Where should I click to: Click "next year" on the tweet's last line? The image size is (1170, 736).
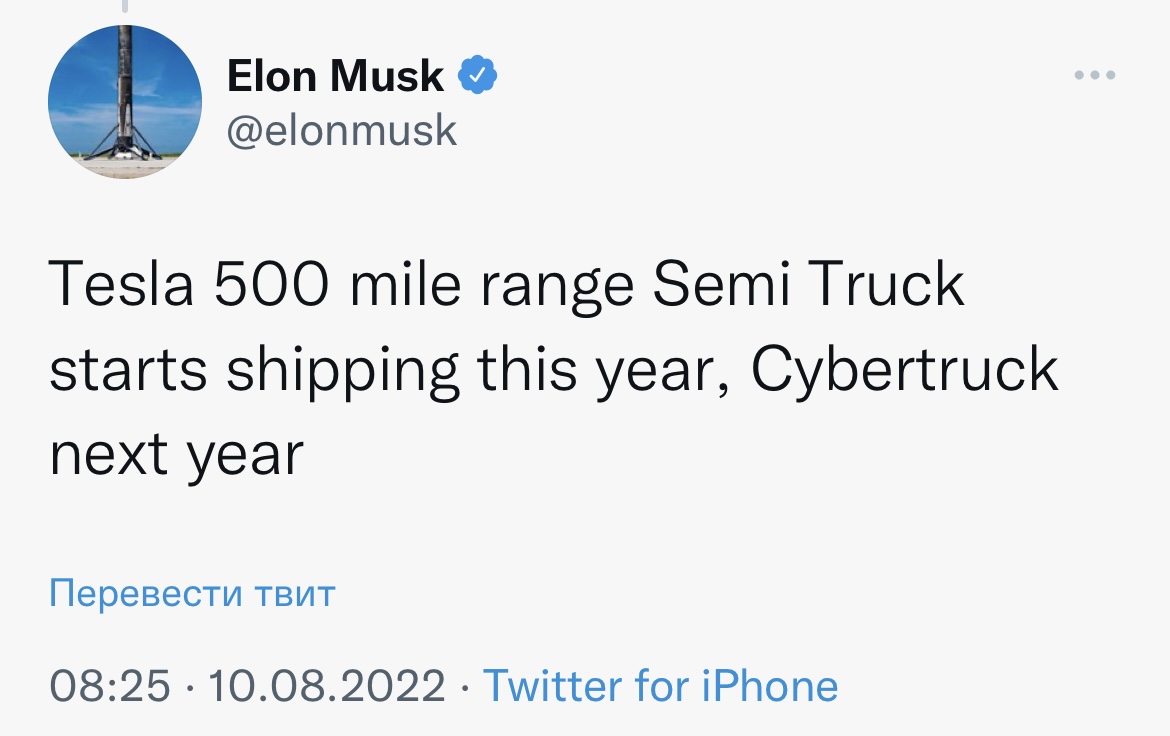click(x=175, y=456)
